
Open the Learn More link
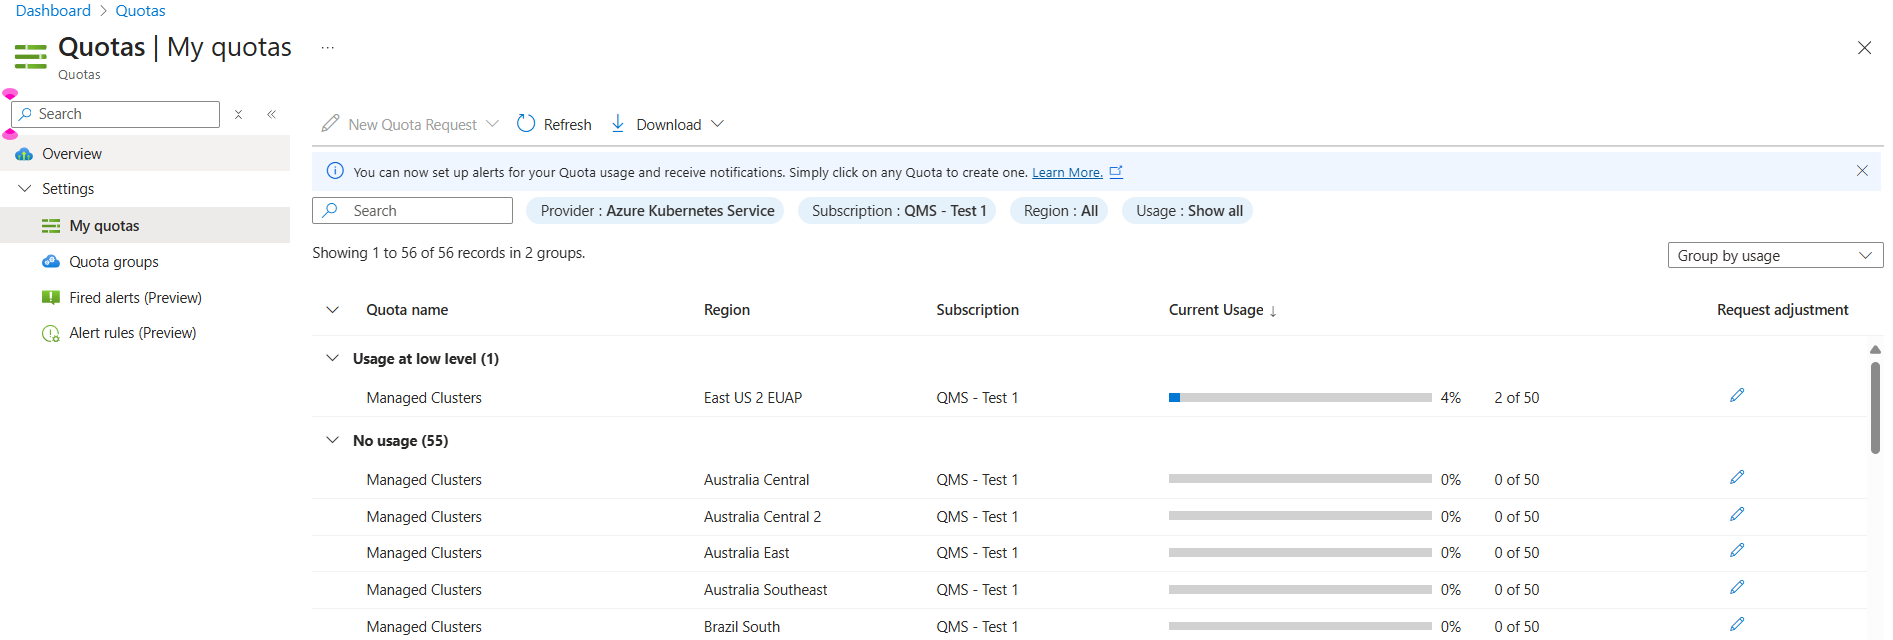(x=1066, y=172)
